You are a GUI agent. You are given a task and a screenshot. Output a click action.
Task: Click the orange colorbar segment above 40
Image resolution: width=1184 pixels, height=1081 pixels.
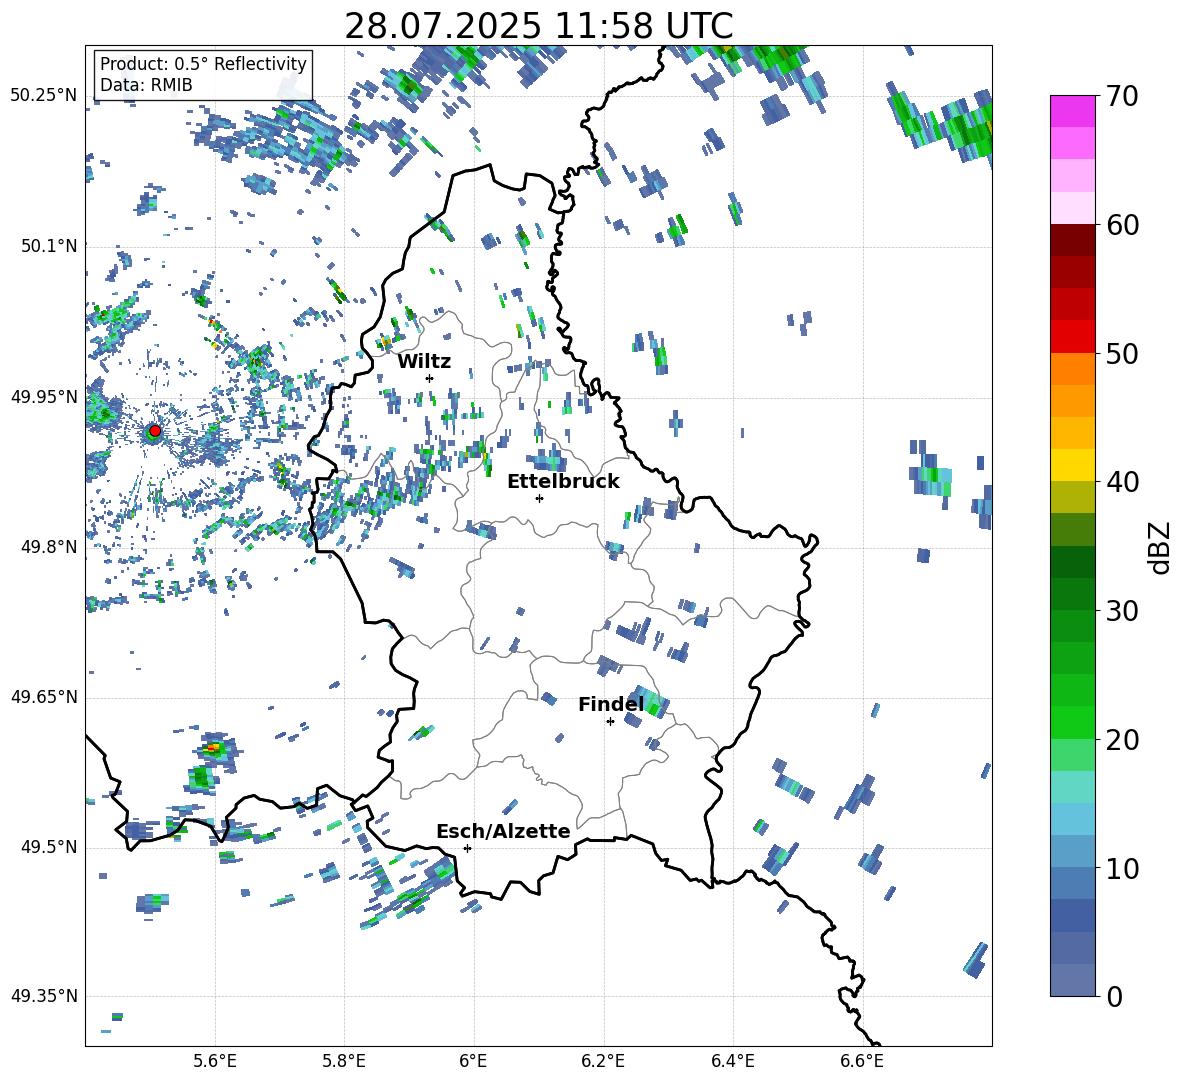click(1072, 433)
